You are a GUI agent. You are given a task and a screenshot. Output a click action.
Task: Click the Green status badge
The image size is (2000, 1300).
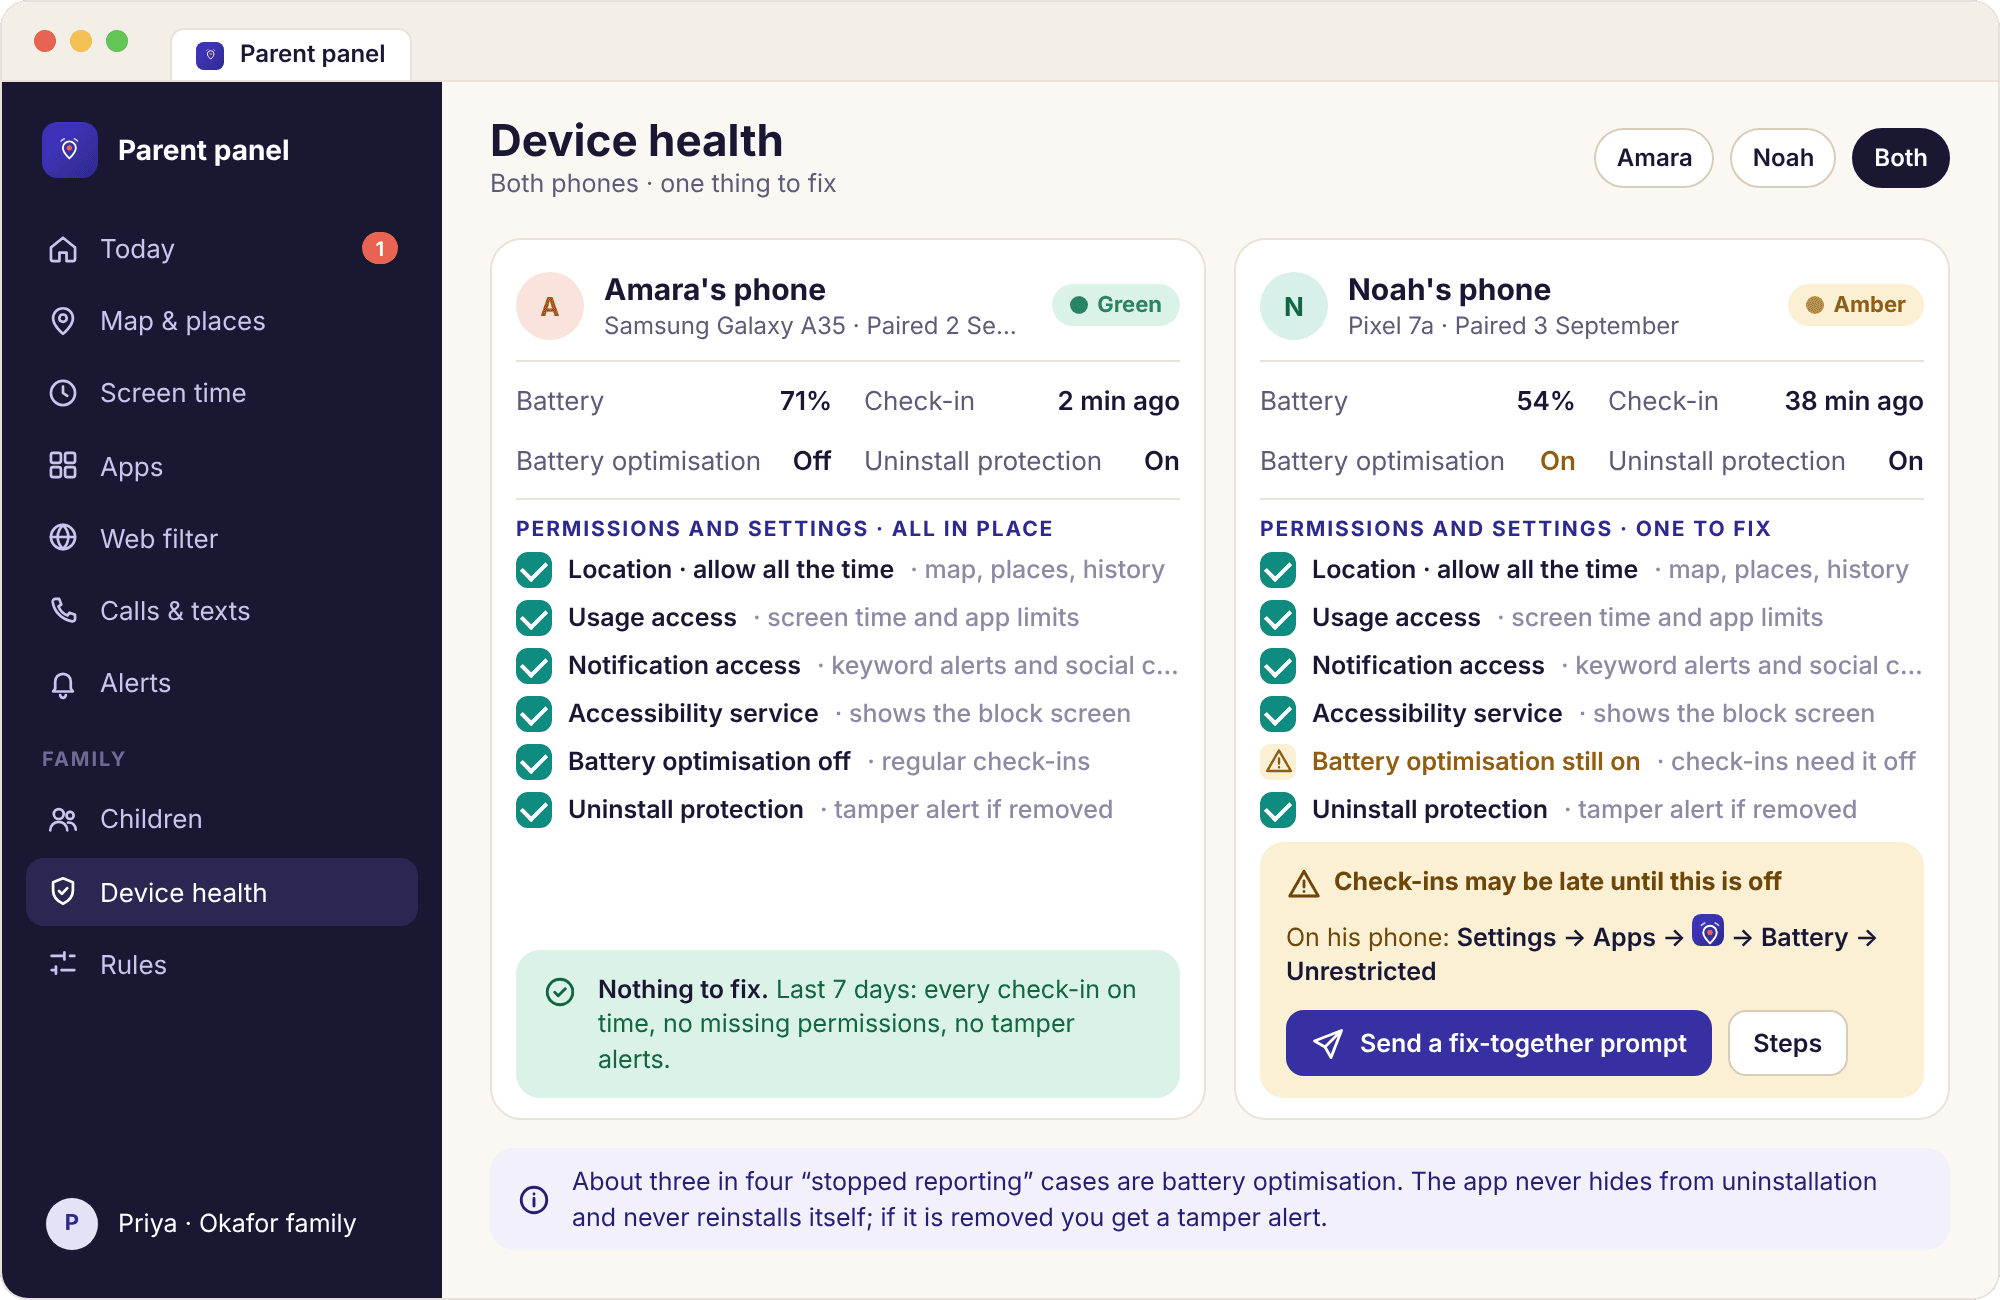click(1116, 305)
